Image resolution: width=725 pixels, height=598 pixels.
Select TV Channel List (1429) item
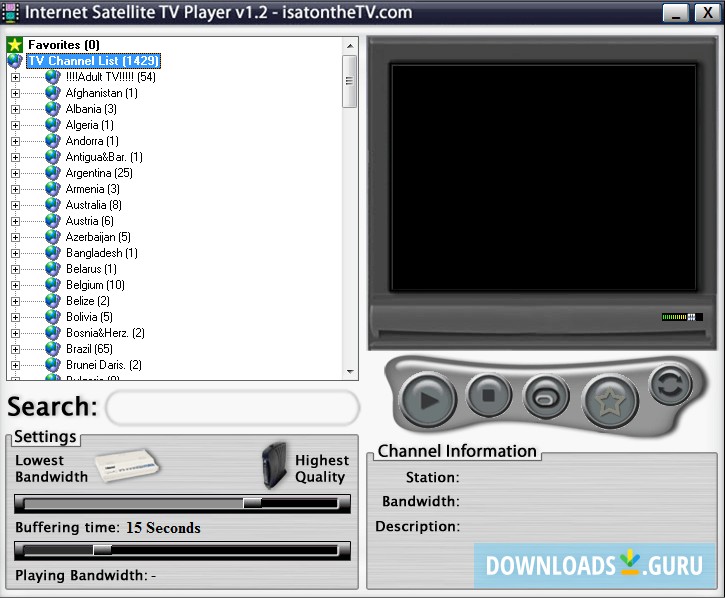point(93,61)
